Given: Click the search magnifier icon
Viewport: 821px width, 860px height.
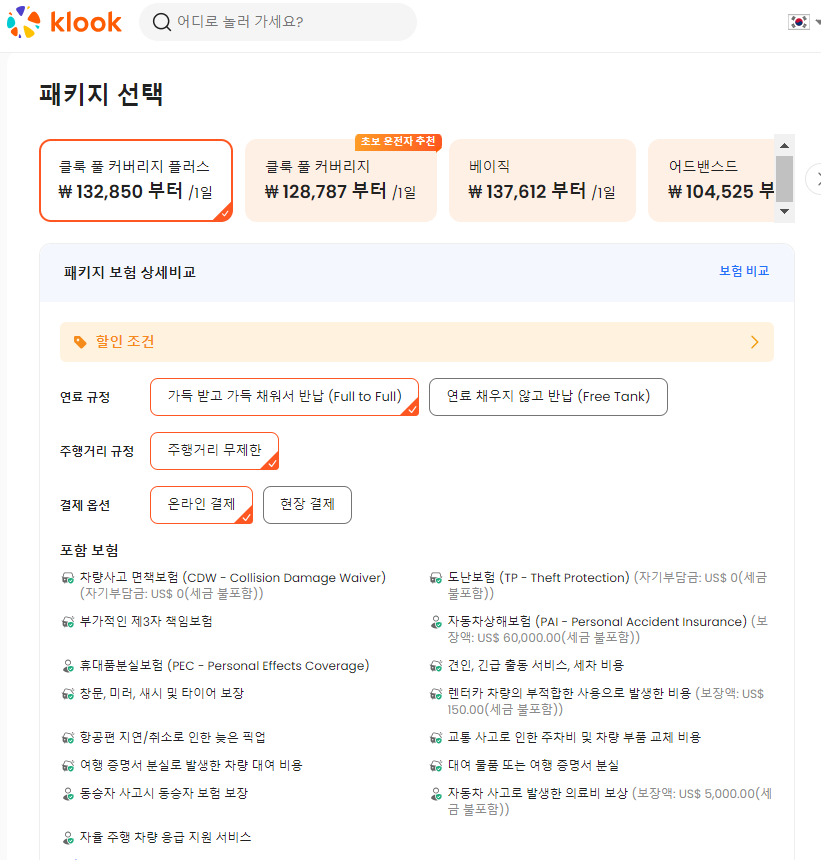Looking at the screenshot, I should [x=161, y=21].
